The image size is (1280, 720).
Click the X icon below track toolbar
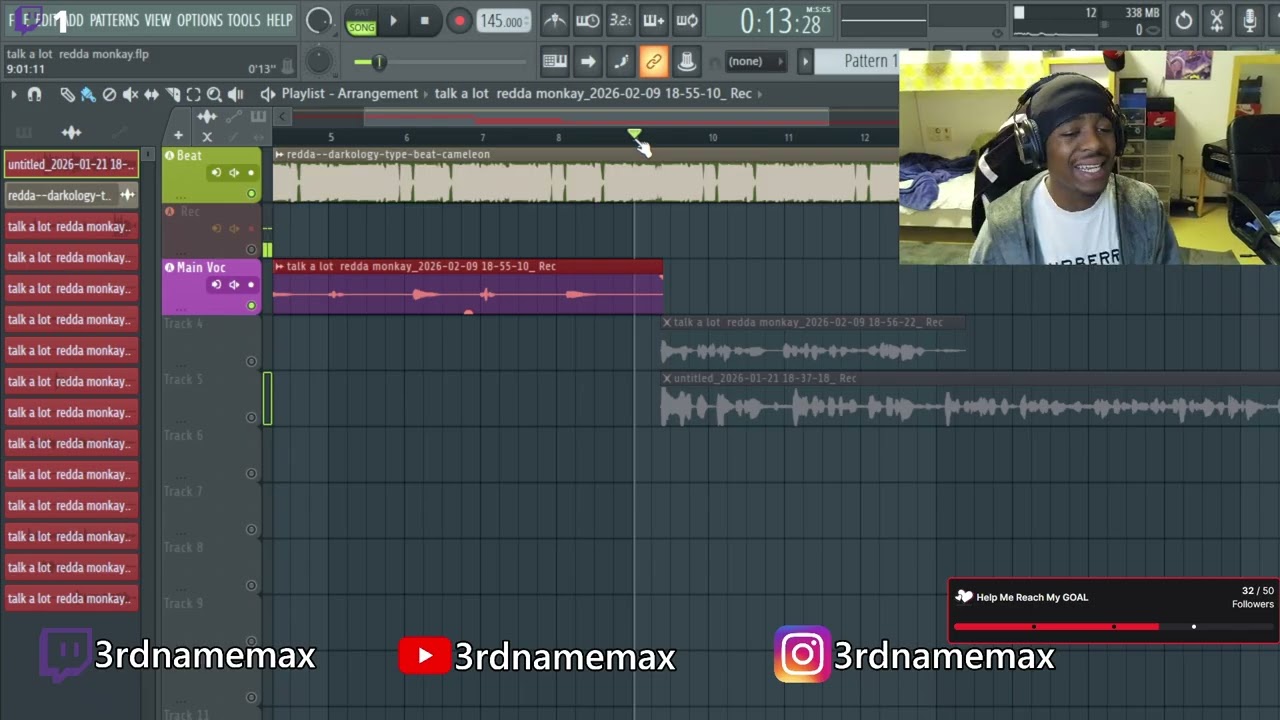click(x=207, y=137)
